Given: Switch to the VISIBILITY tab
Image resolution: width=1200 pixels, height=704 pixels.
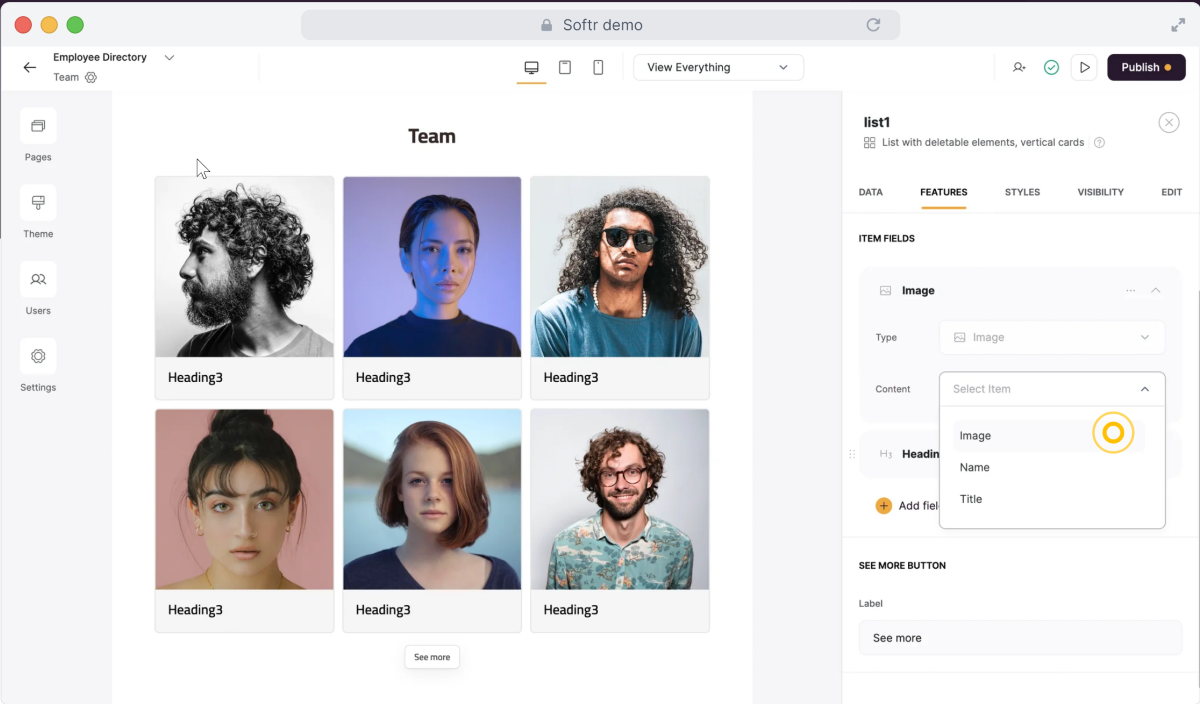Looking at the screenshot, I should (x=1101, y=192).
